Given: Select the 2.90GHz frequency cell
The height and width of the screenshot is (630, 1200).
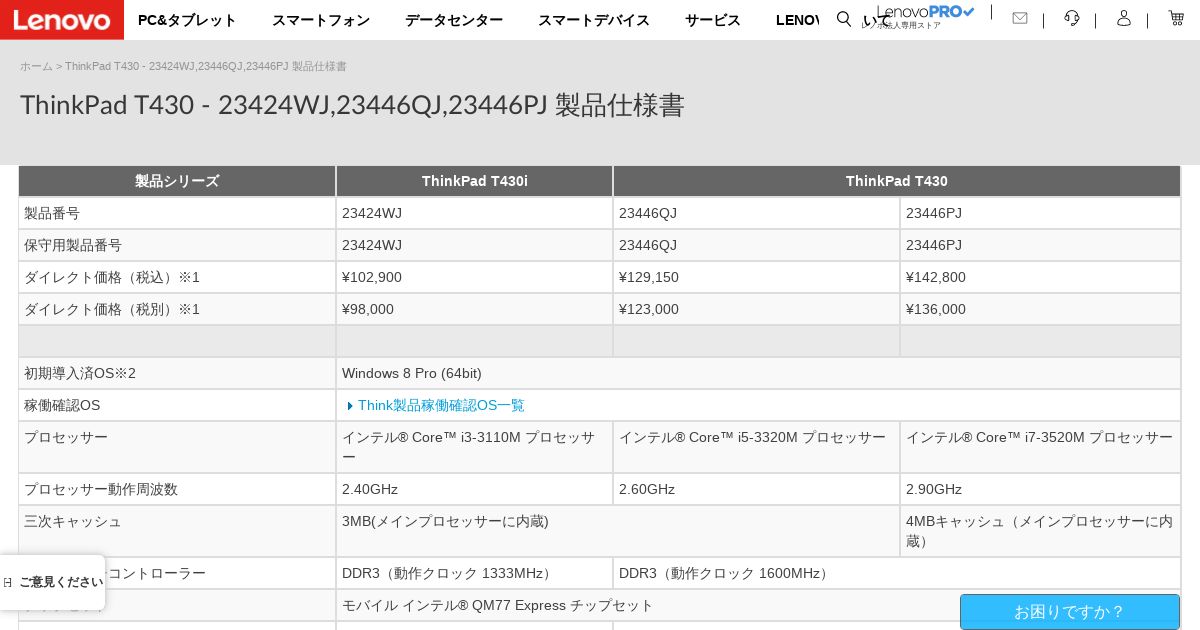Looking at the screenshot, I should coord(1040,489).
